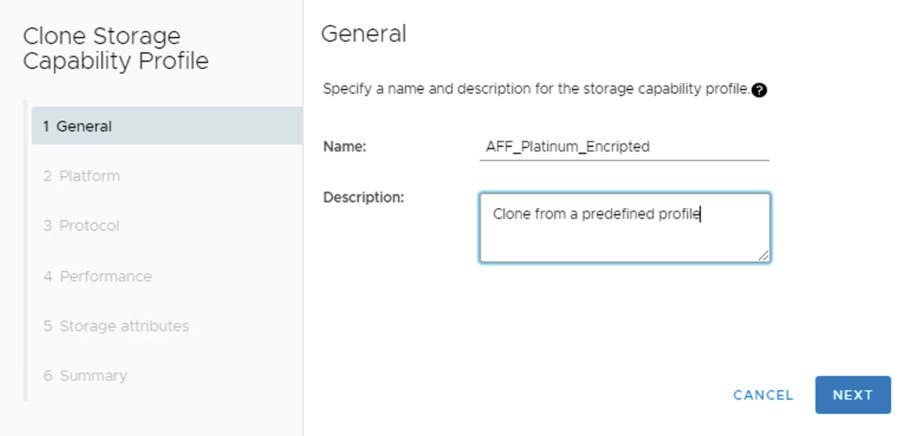Click the 'Specify a name and description' instruction text
This screenshot has height=436, width=913.
point(535,89)
